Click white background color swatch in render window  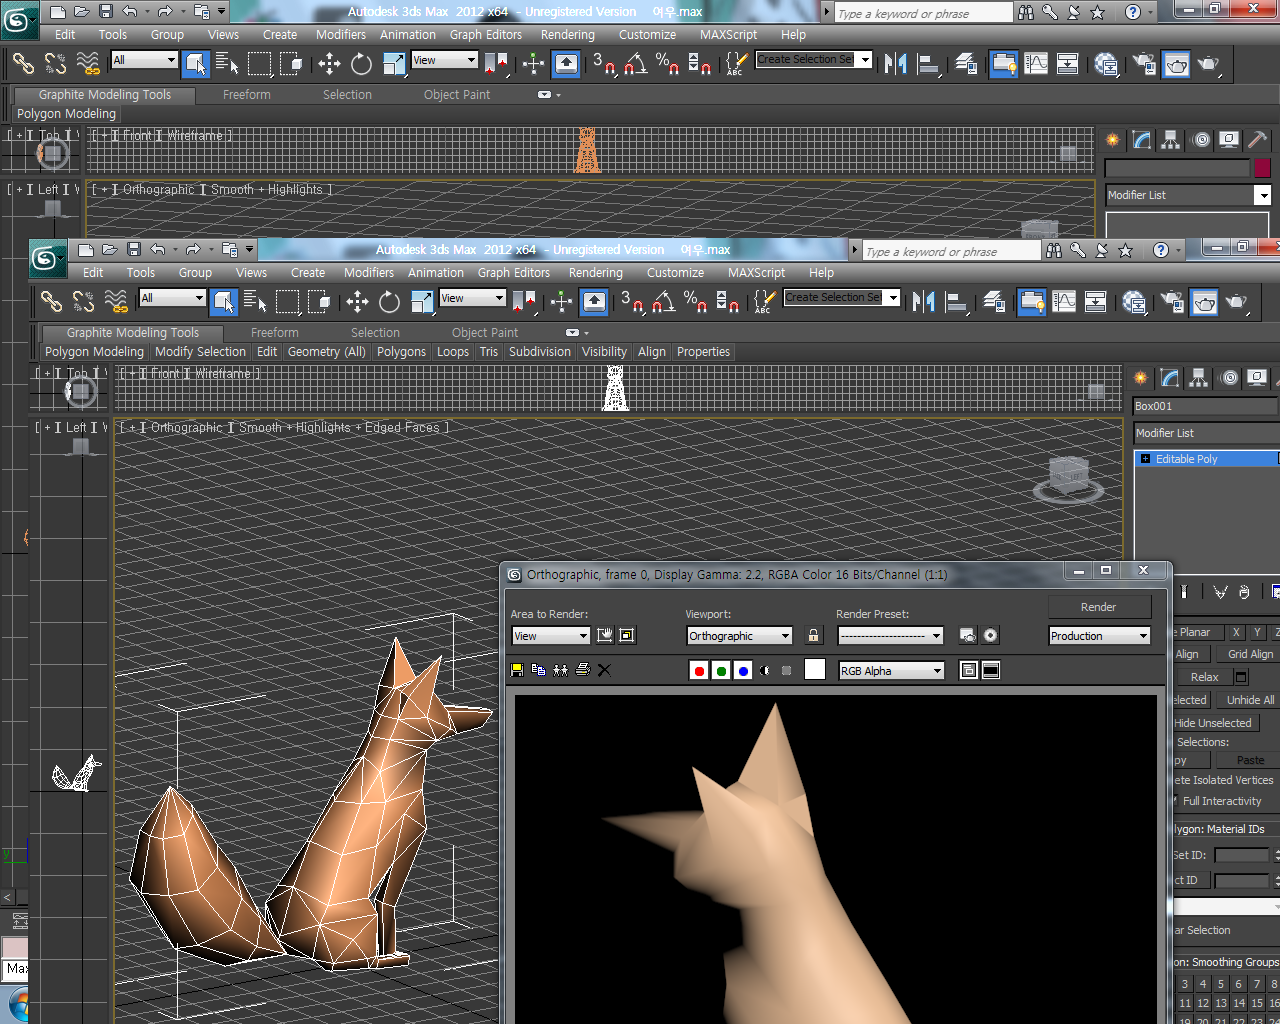[x=815, y=670]
